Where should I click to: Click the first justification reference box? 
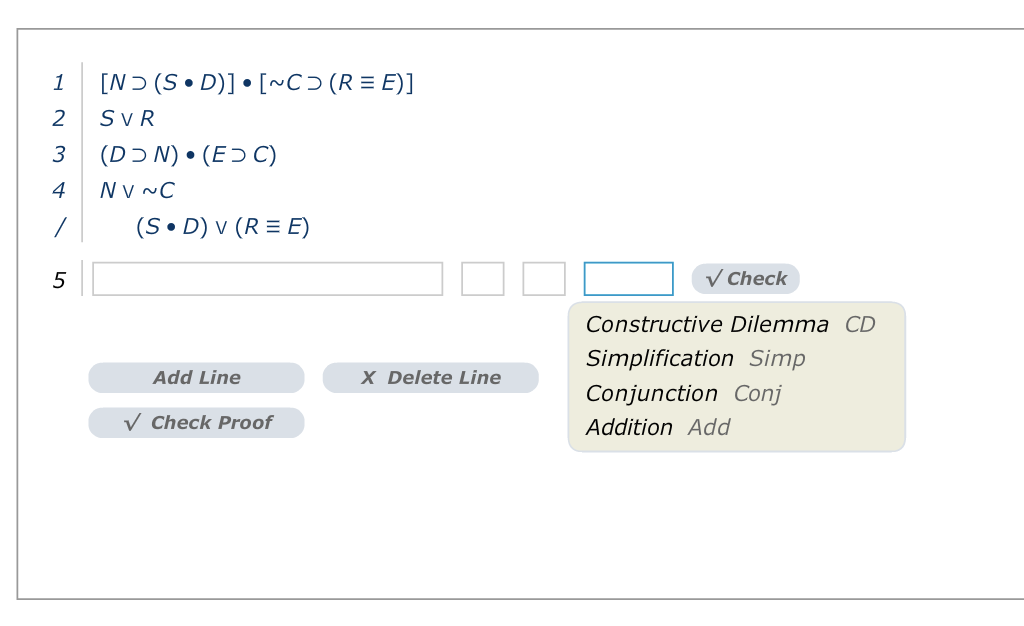(x=483, y=278)
